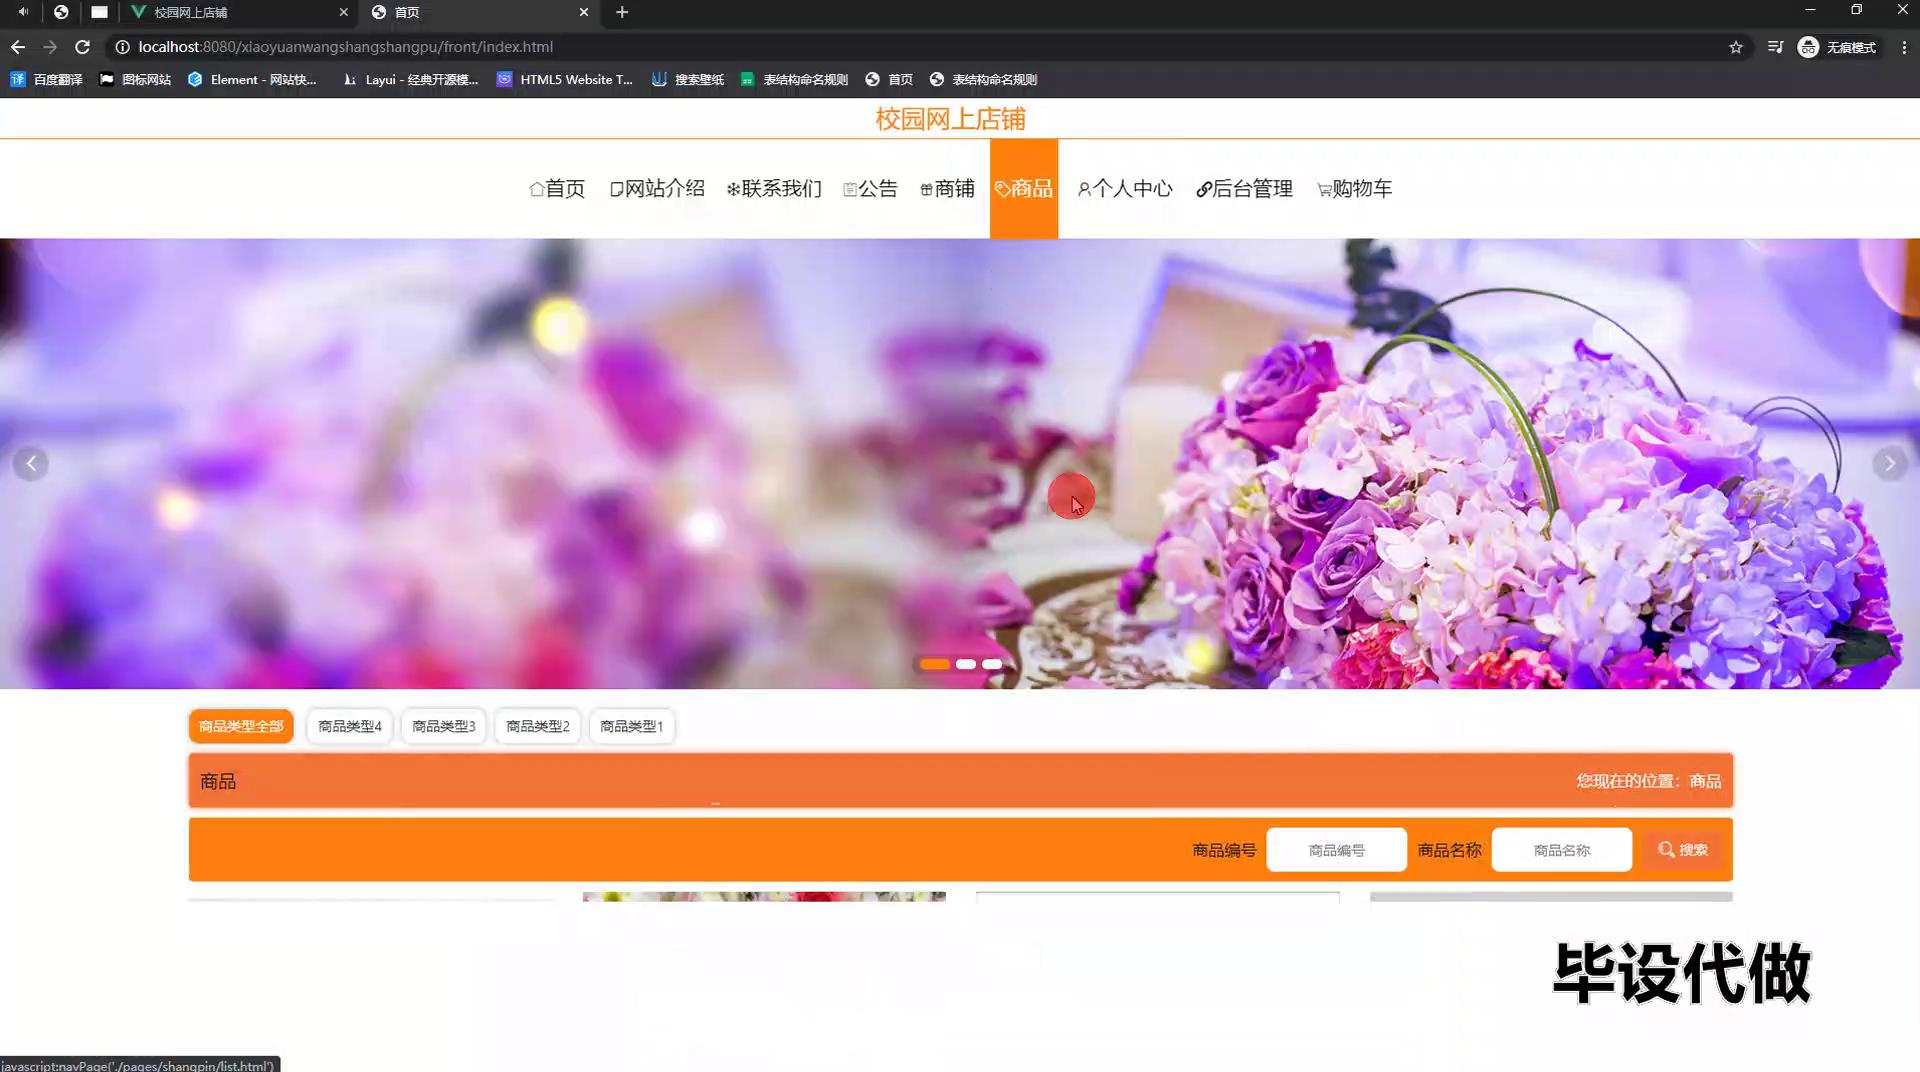The height and width of the screenshot is (1072, 1920).
Task: Open the 后台管理 link
Action: click(1245, 189)
